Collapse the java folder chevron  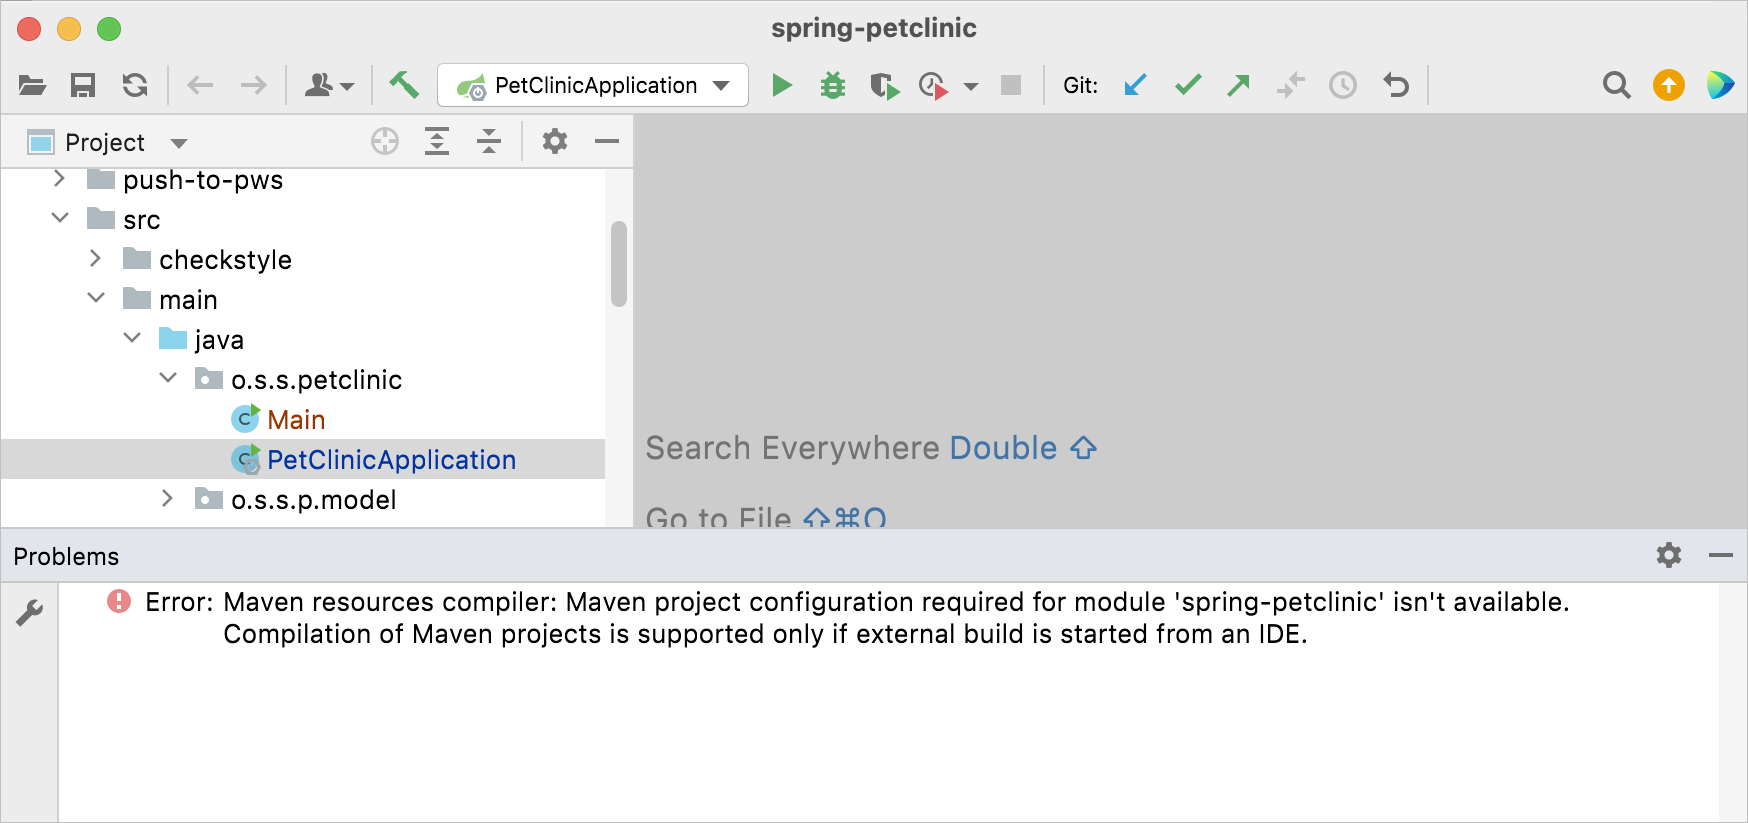[132, 338]
